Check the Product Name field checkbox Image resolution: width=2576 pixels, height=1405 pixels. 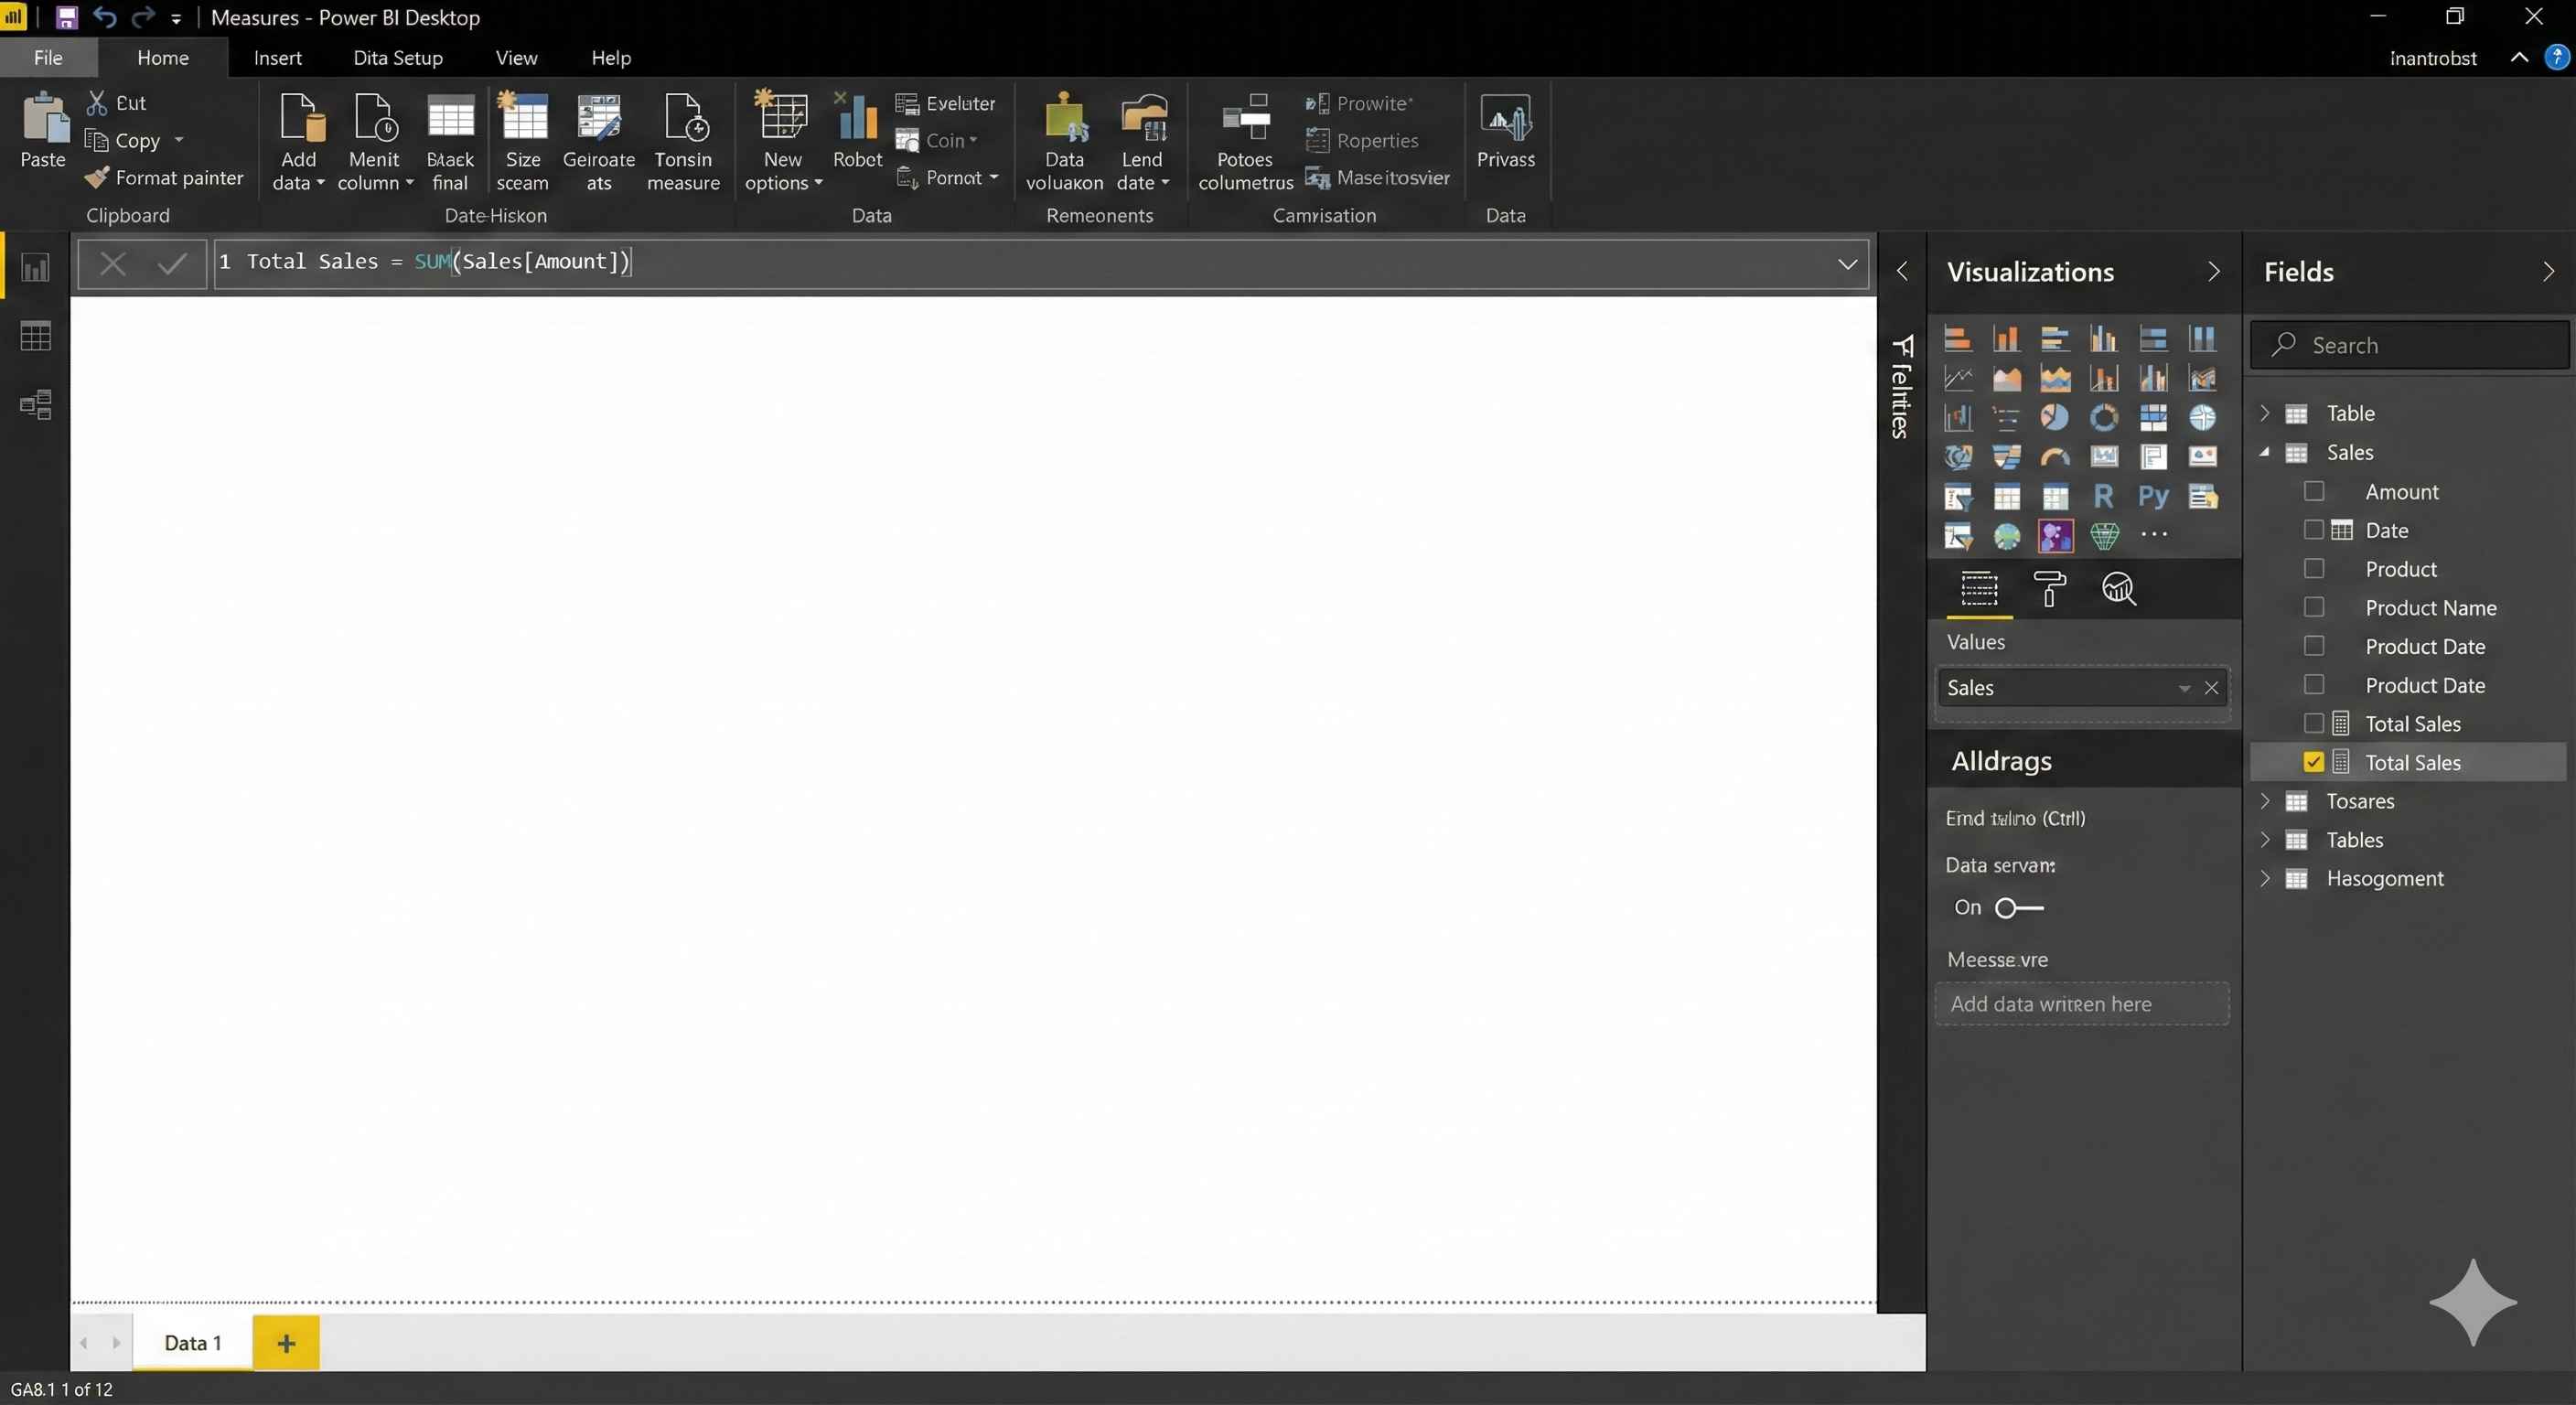click(x=2313, y=607)
